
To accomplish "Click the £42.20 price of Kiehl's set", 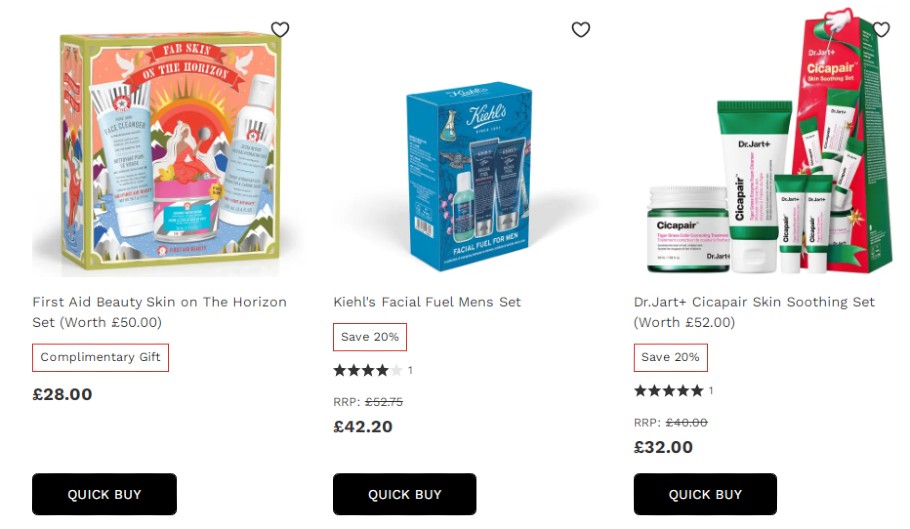I will pyautogui.click(x=363, y=427).
